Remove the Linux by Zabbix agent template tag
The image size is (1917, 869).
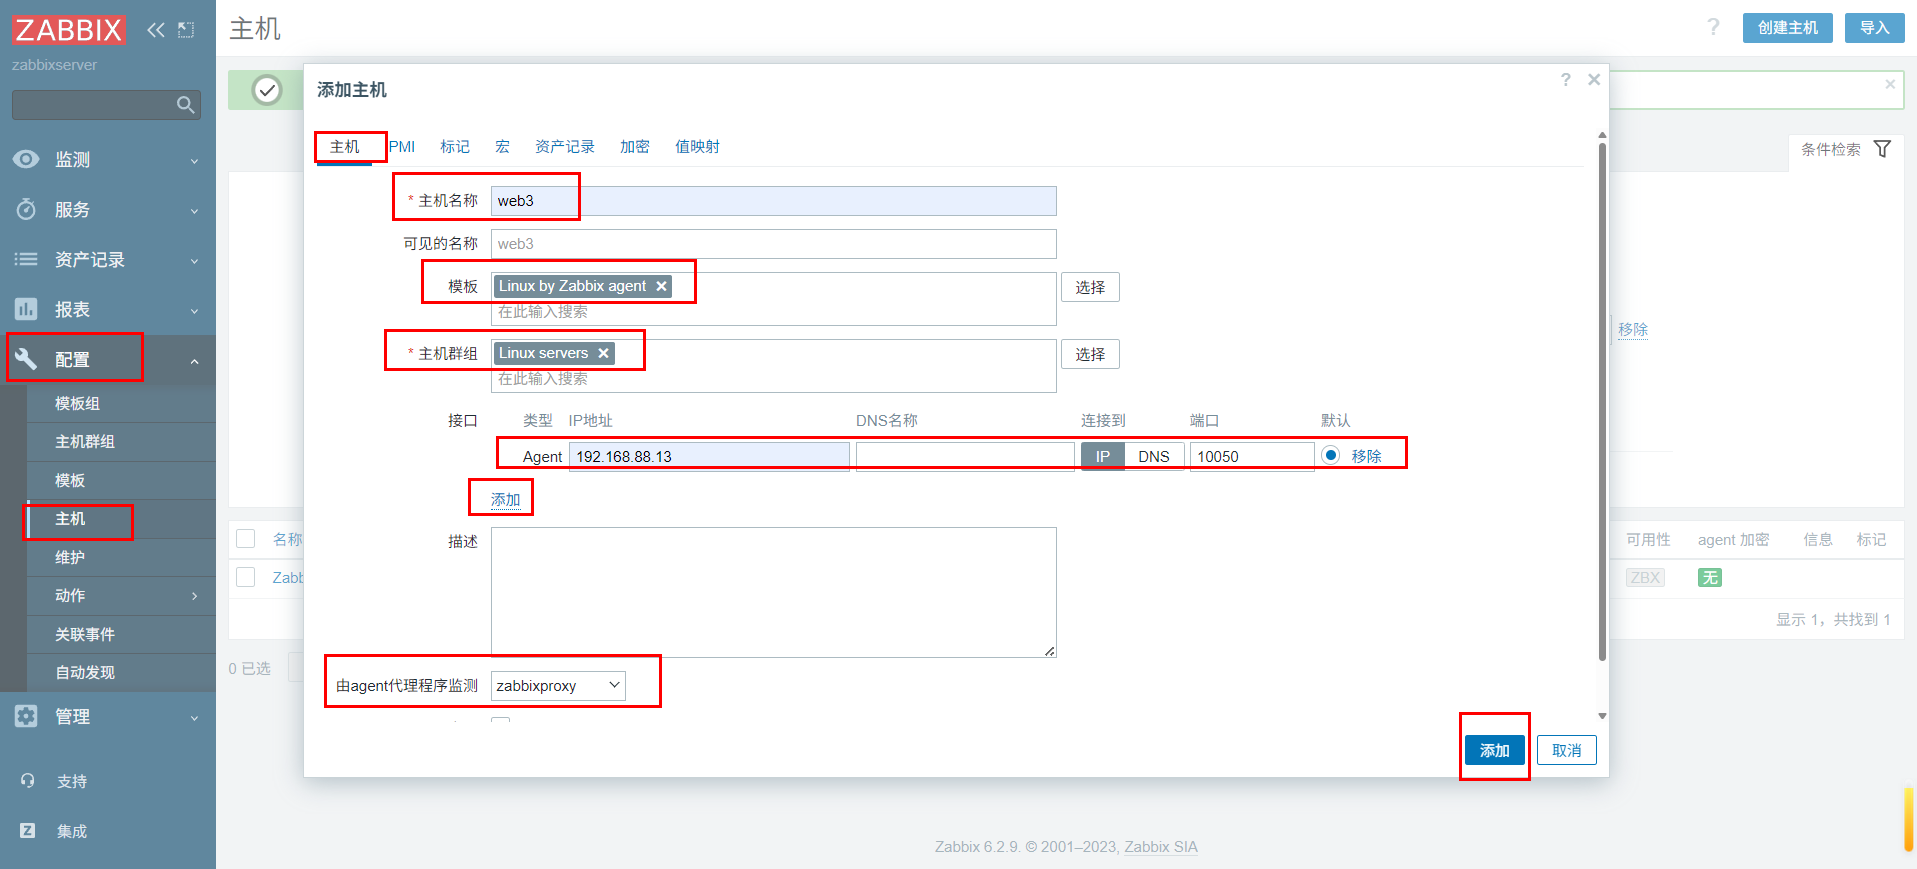(661, 286)
